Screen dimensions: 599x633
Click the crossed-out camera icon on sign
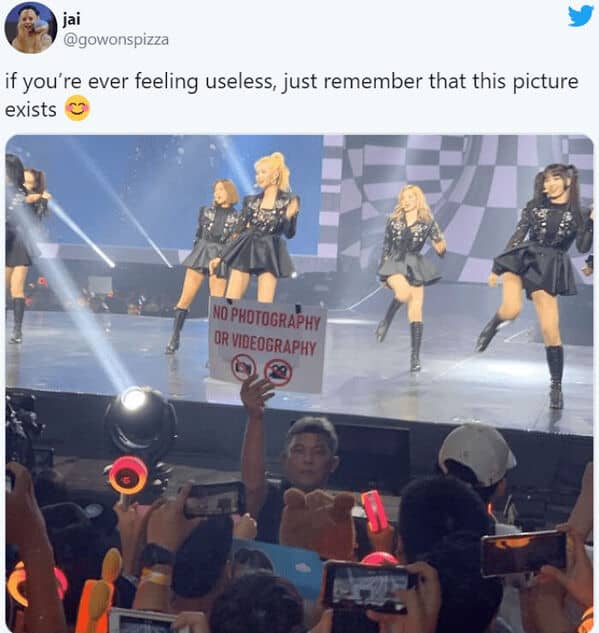(x=243, y=367)
